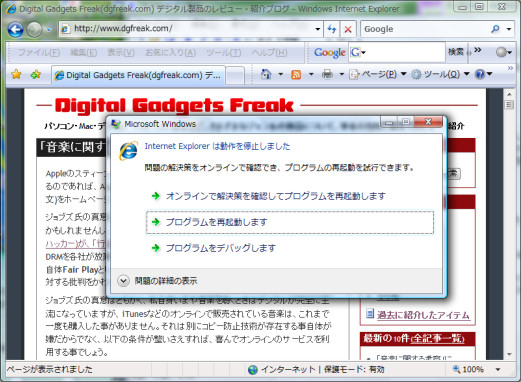This screenshot has height=382, width=521.
Task: Click the Google toolbar 検索 button
Action: click(x=455, y=52)
